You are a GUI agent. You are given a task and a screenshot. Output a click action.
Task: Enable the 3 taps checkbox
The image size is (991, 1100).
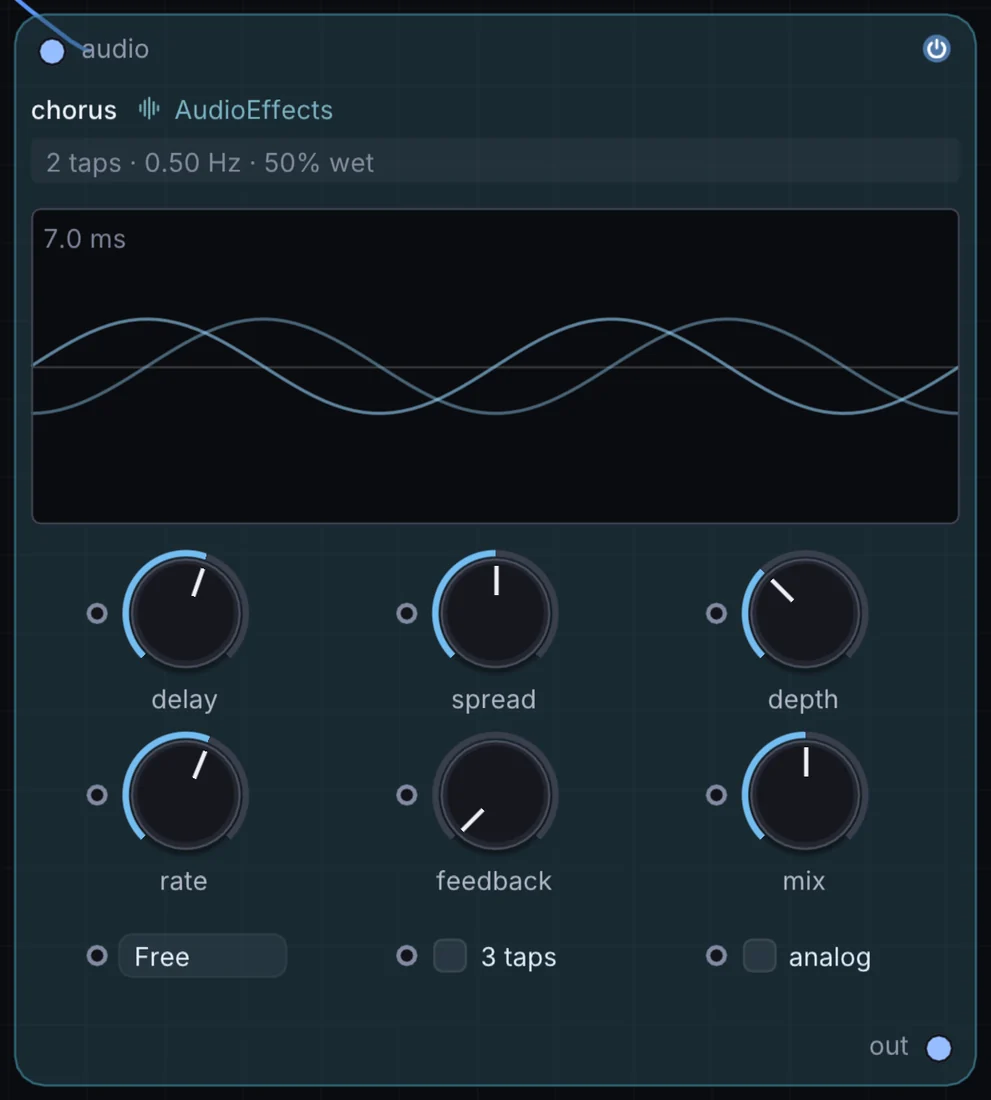coord(450,955)
